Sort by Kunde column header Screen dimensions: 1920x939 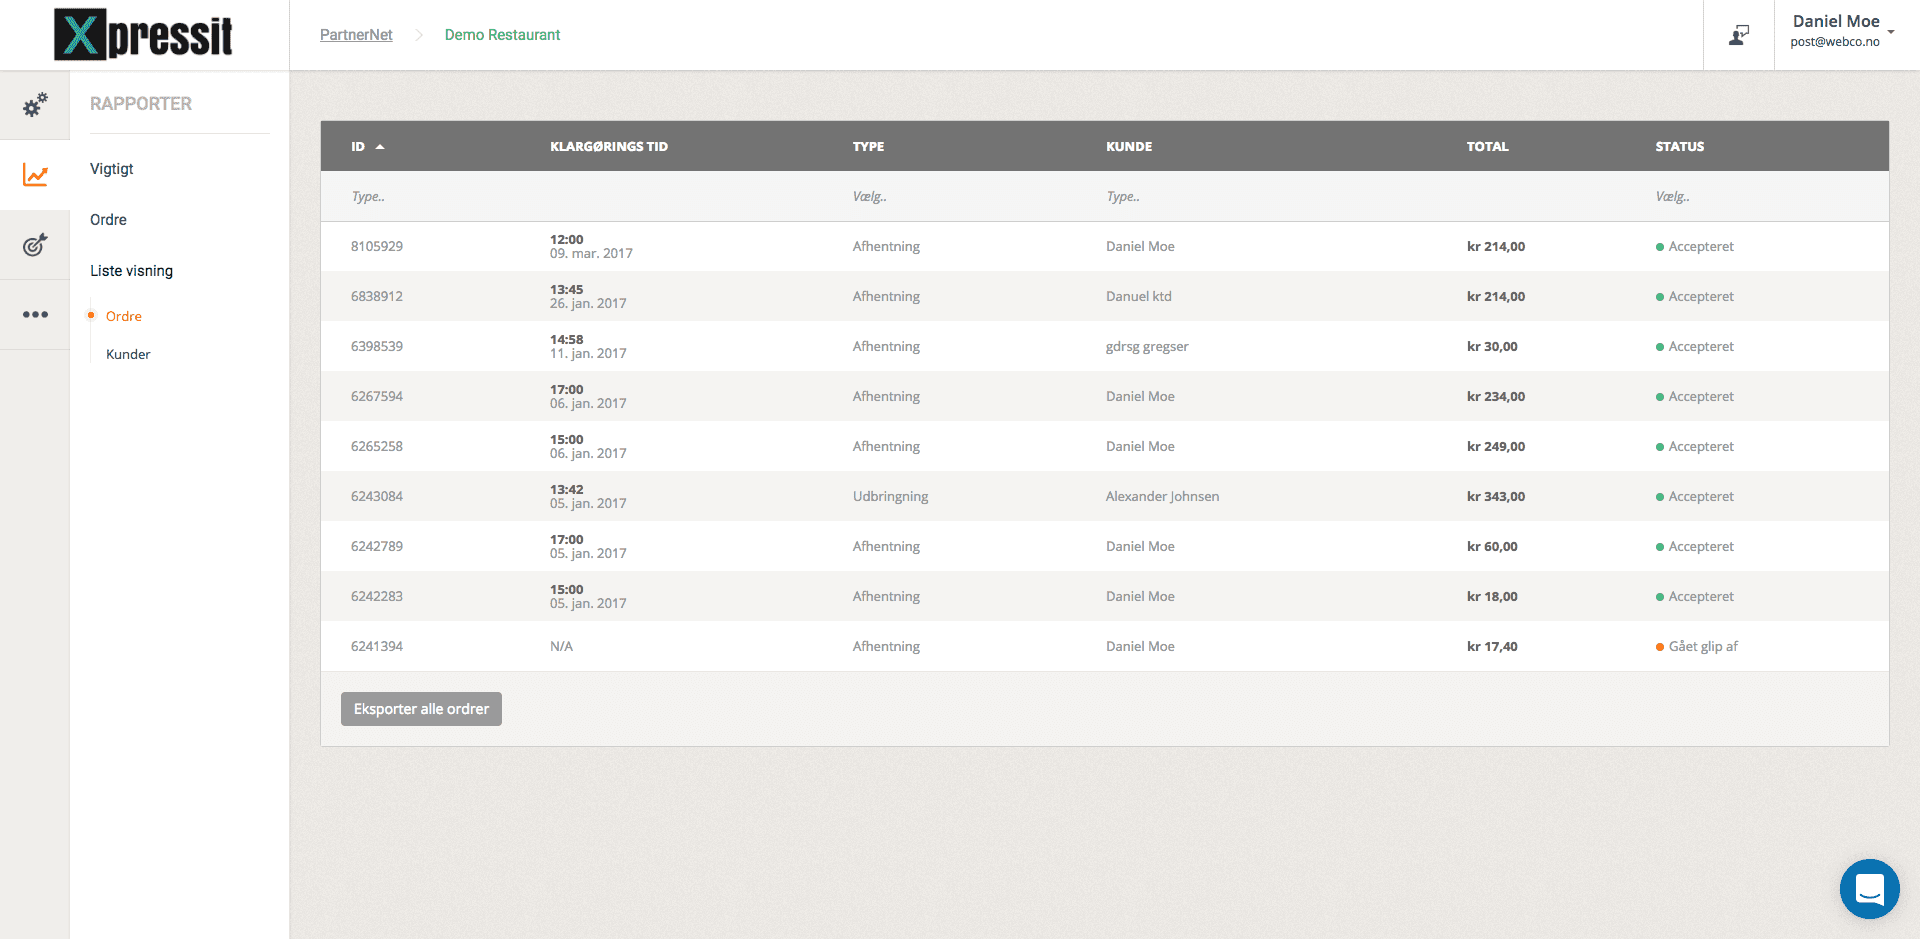pyautogui.click(x=1129, y=147)
